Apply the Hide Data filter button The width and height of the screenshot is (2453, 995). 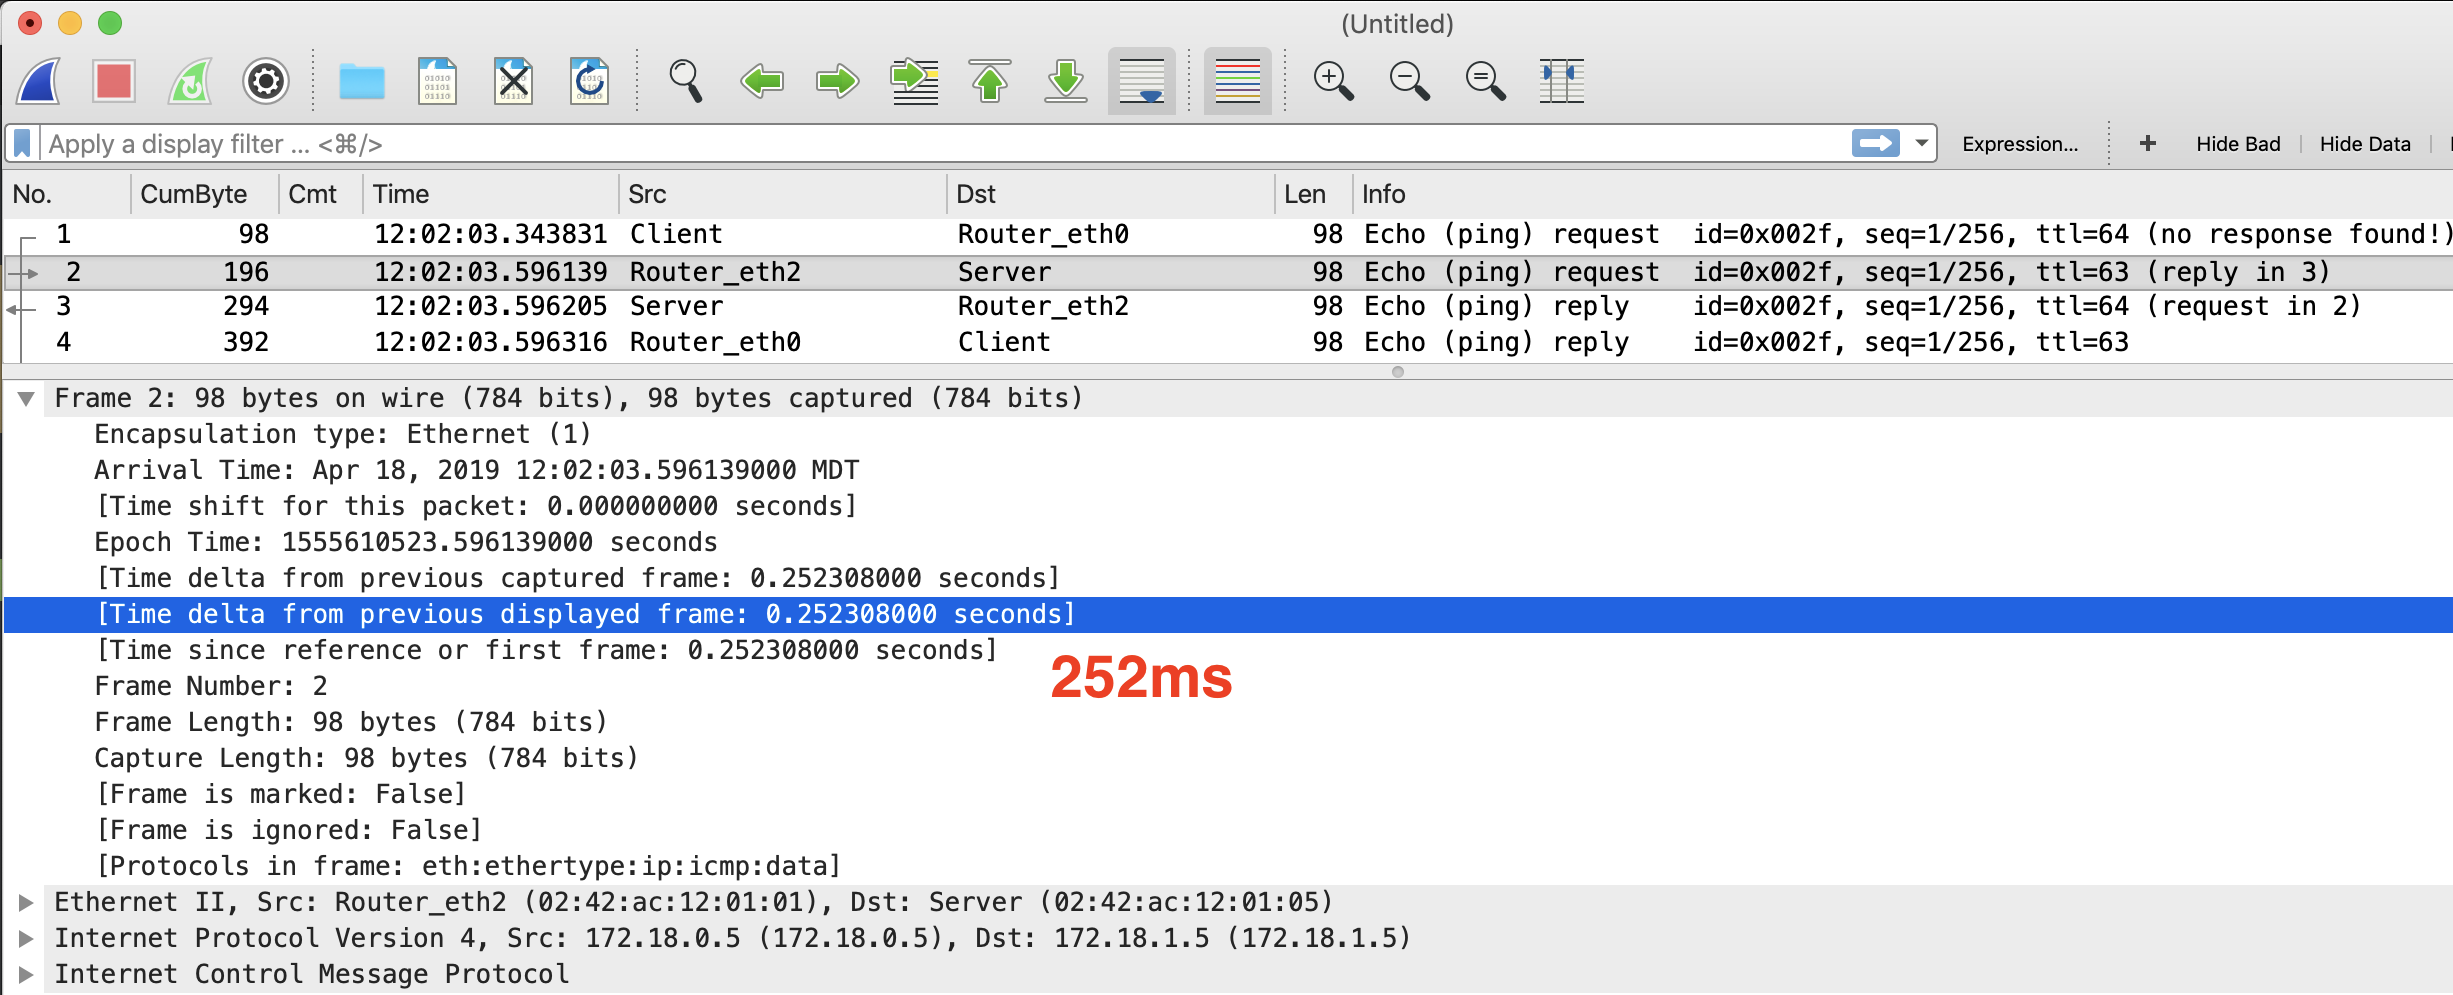(x=2364, y=144)
